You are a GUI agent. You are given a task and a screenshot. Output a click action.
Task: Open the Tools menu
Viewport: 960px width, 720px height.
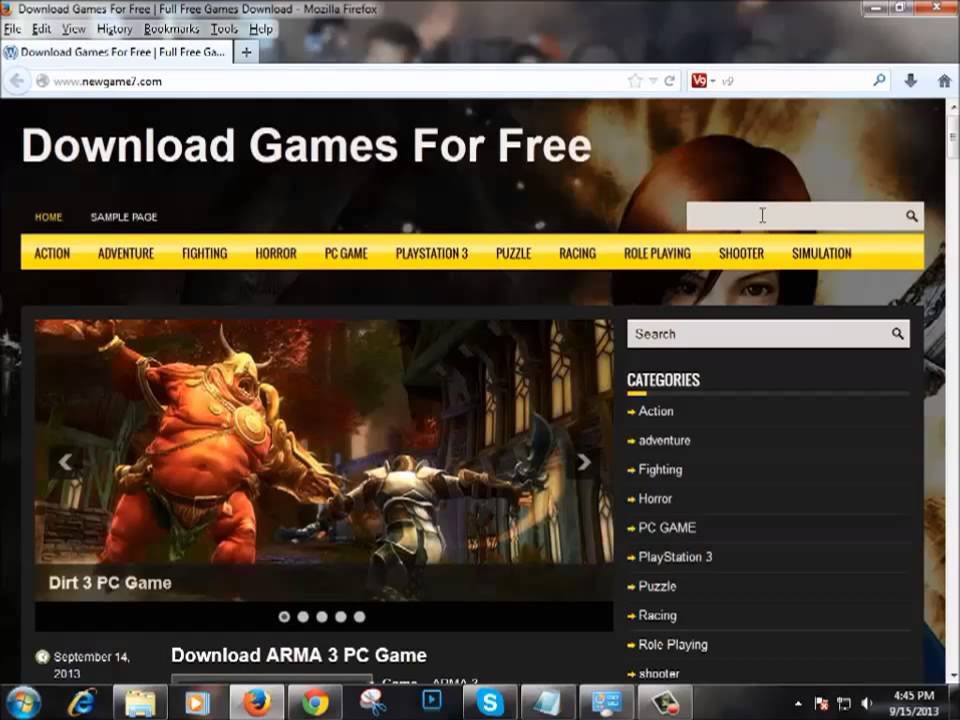tap(224, 29)
